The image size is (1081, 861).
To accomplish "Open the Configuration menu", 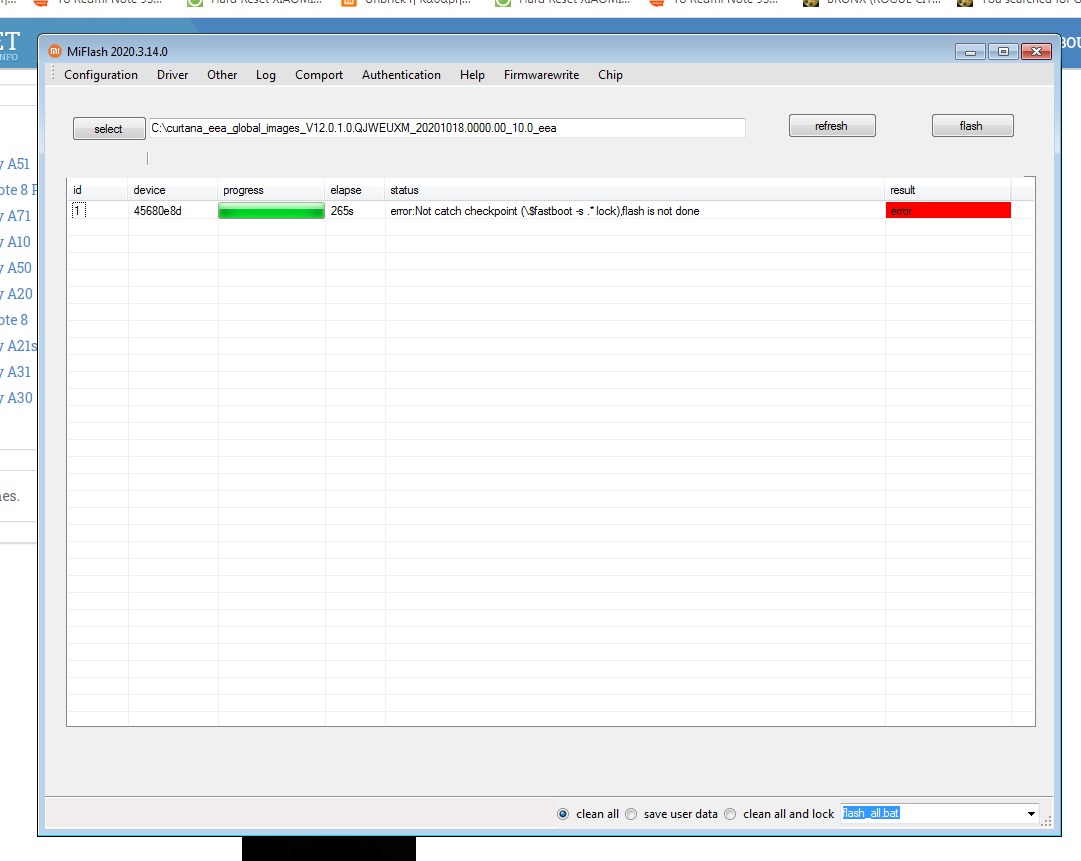I will [101, 74].
